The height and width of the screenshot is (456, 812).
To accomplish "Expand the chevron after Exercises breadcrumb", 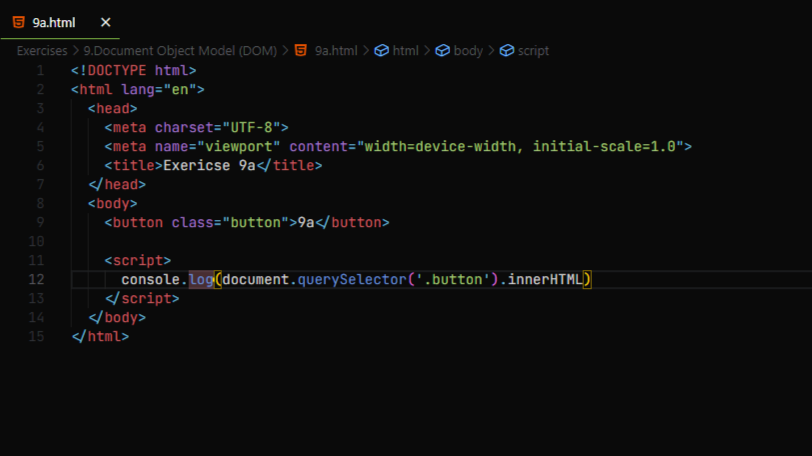I will tap(76, 51).
